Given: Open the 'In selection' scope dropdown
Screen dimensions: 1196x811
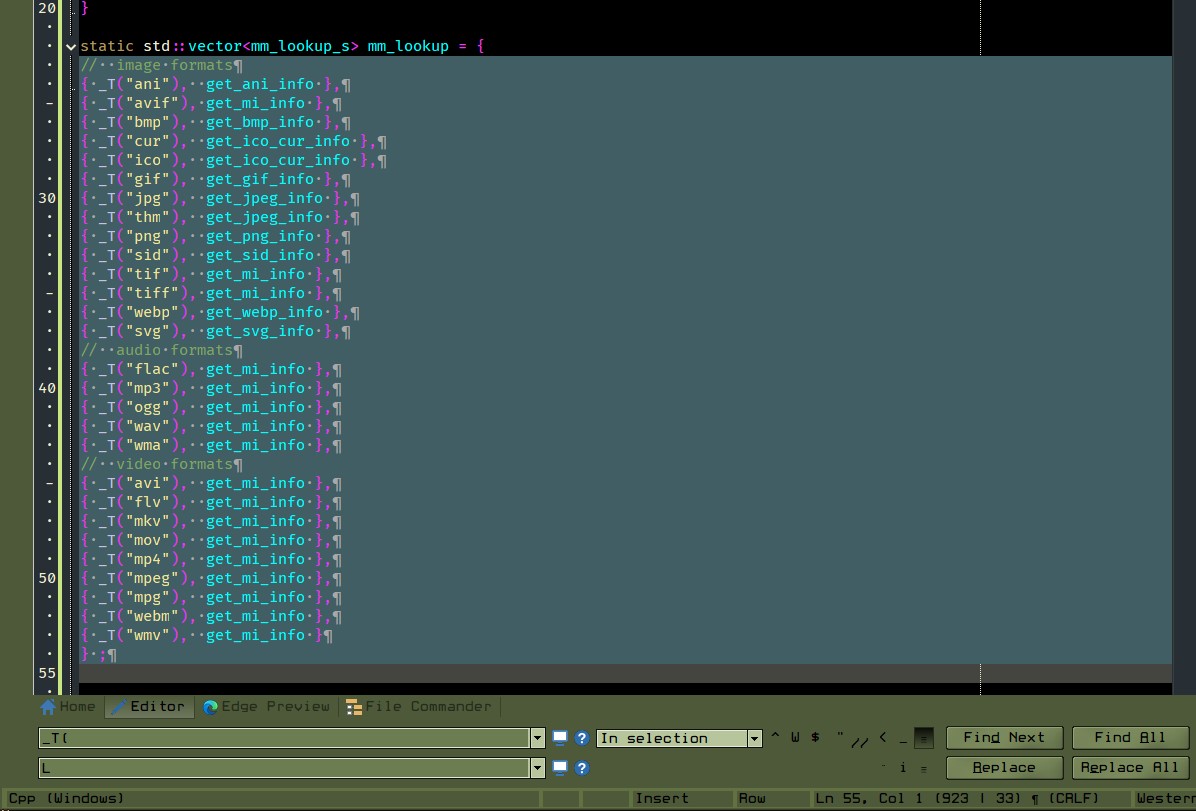Looking at the screenshot, I should click(x=754, y=738).
